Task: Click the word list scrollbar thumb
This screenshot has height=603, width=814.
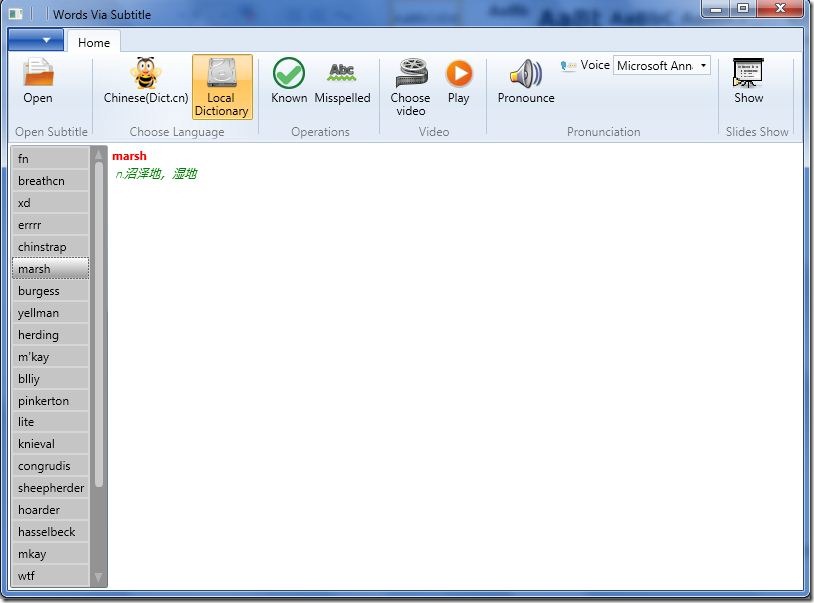Action: (98, 320)
